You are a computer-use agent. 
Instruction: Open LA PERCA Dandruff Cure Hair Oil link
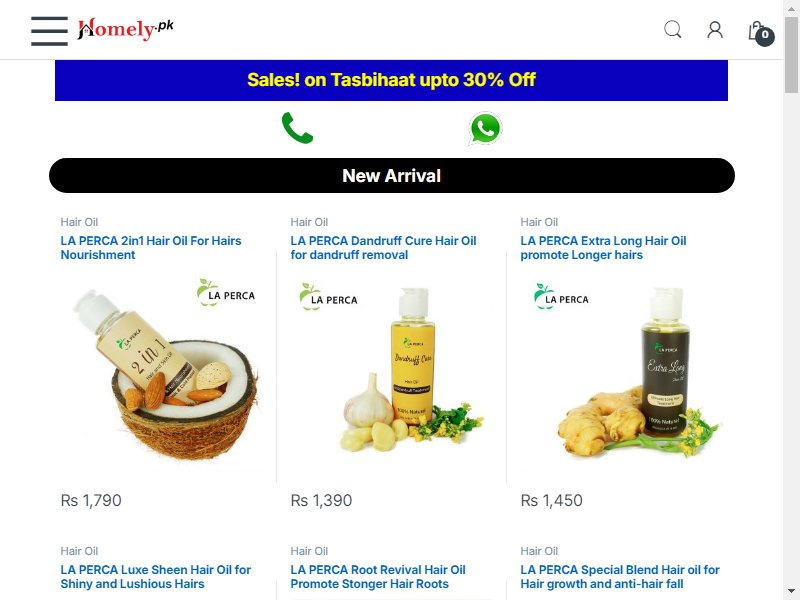pyautogui.click(x=383, y=248)
